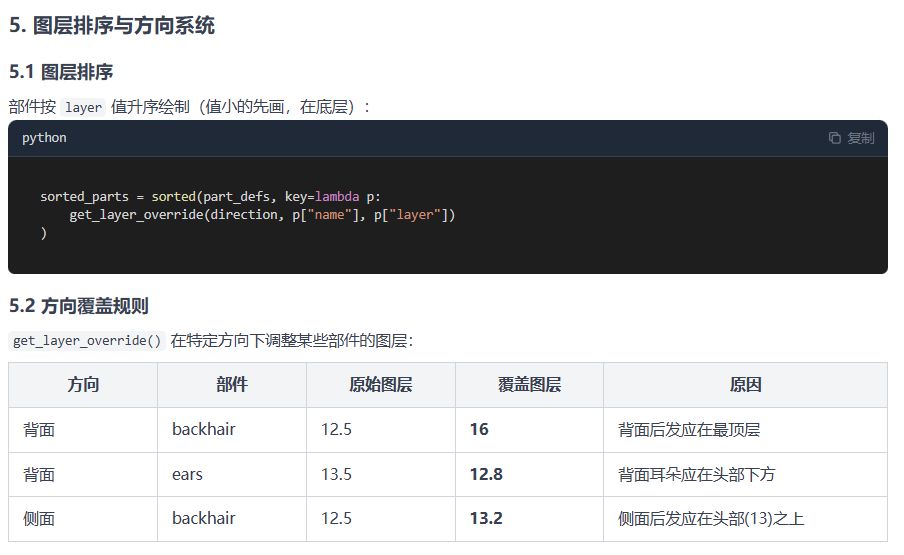The width and height of the screenshot is (904, 555).
Task: Click the inline code 'layer' in the description
Action: [84, 107]
